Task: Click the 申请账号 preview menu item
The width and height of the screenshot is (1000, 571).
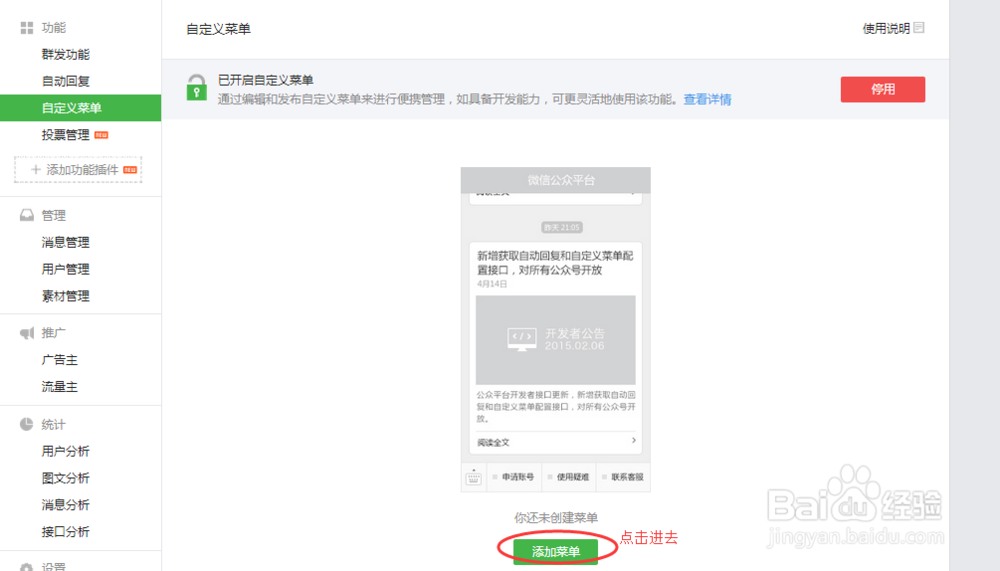Action: [x=514, y=477]
